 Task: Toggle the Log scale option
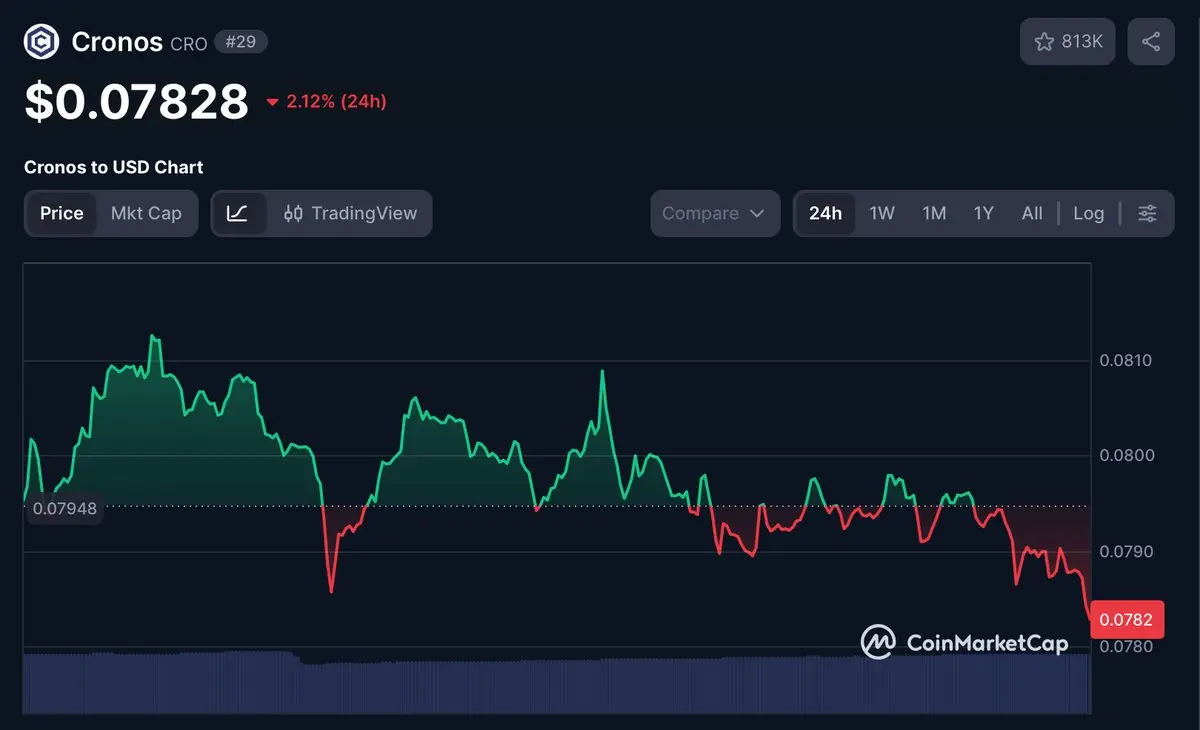pyautogui.click(x=1088, y=213)
